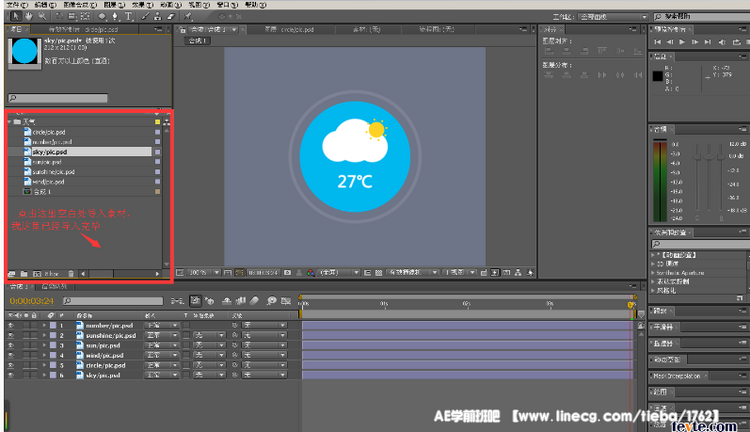Click the timeline layer search field
This screenshot has height=432, width=750.
[113, 301]
